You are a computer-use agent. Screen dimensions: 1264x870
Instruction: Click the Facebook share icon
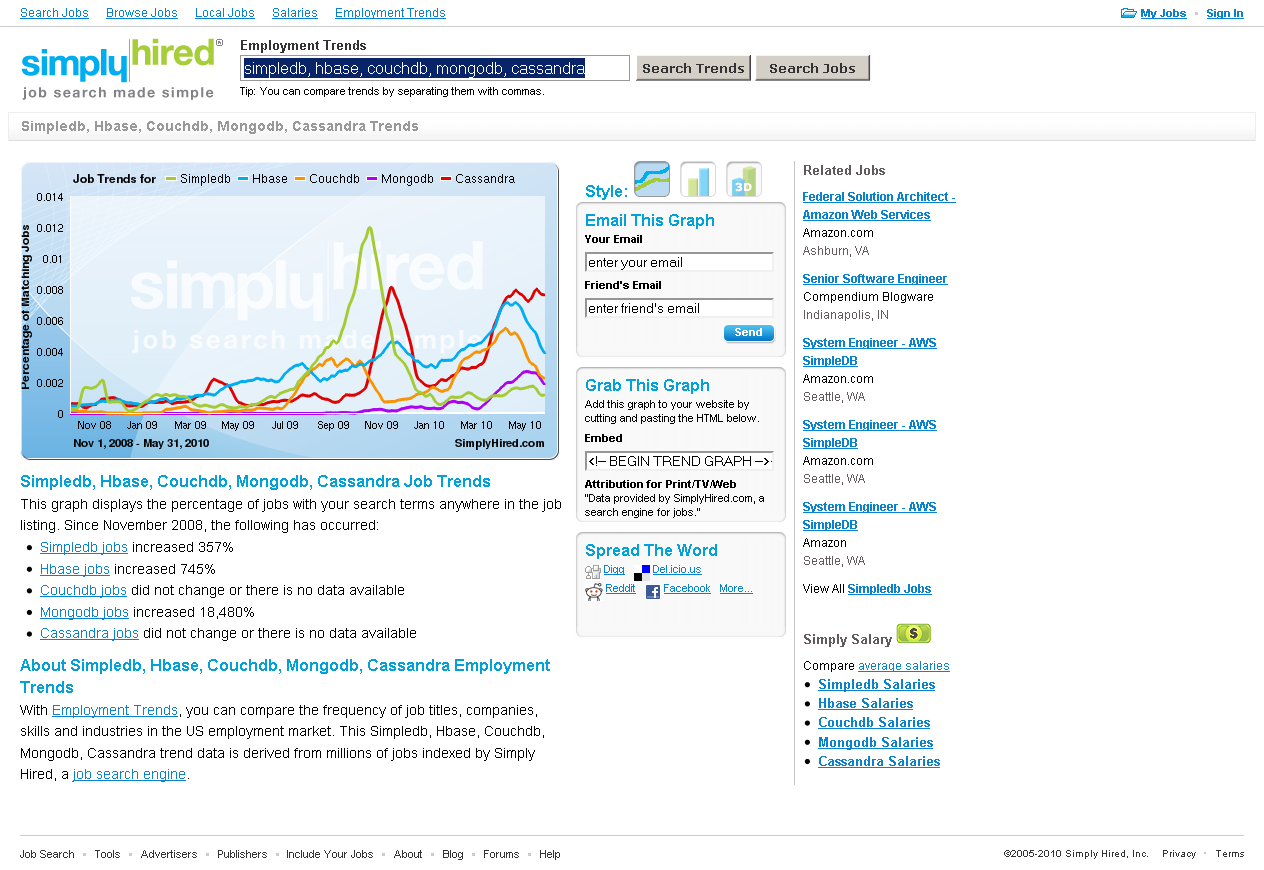(653, 592)
